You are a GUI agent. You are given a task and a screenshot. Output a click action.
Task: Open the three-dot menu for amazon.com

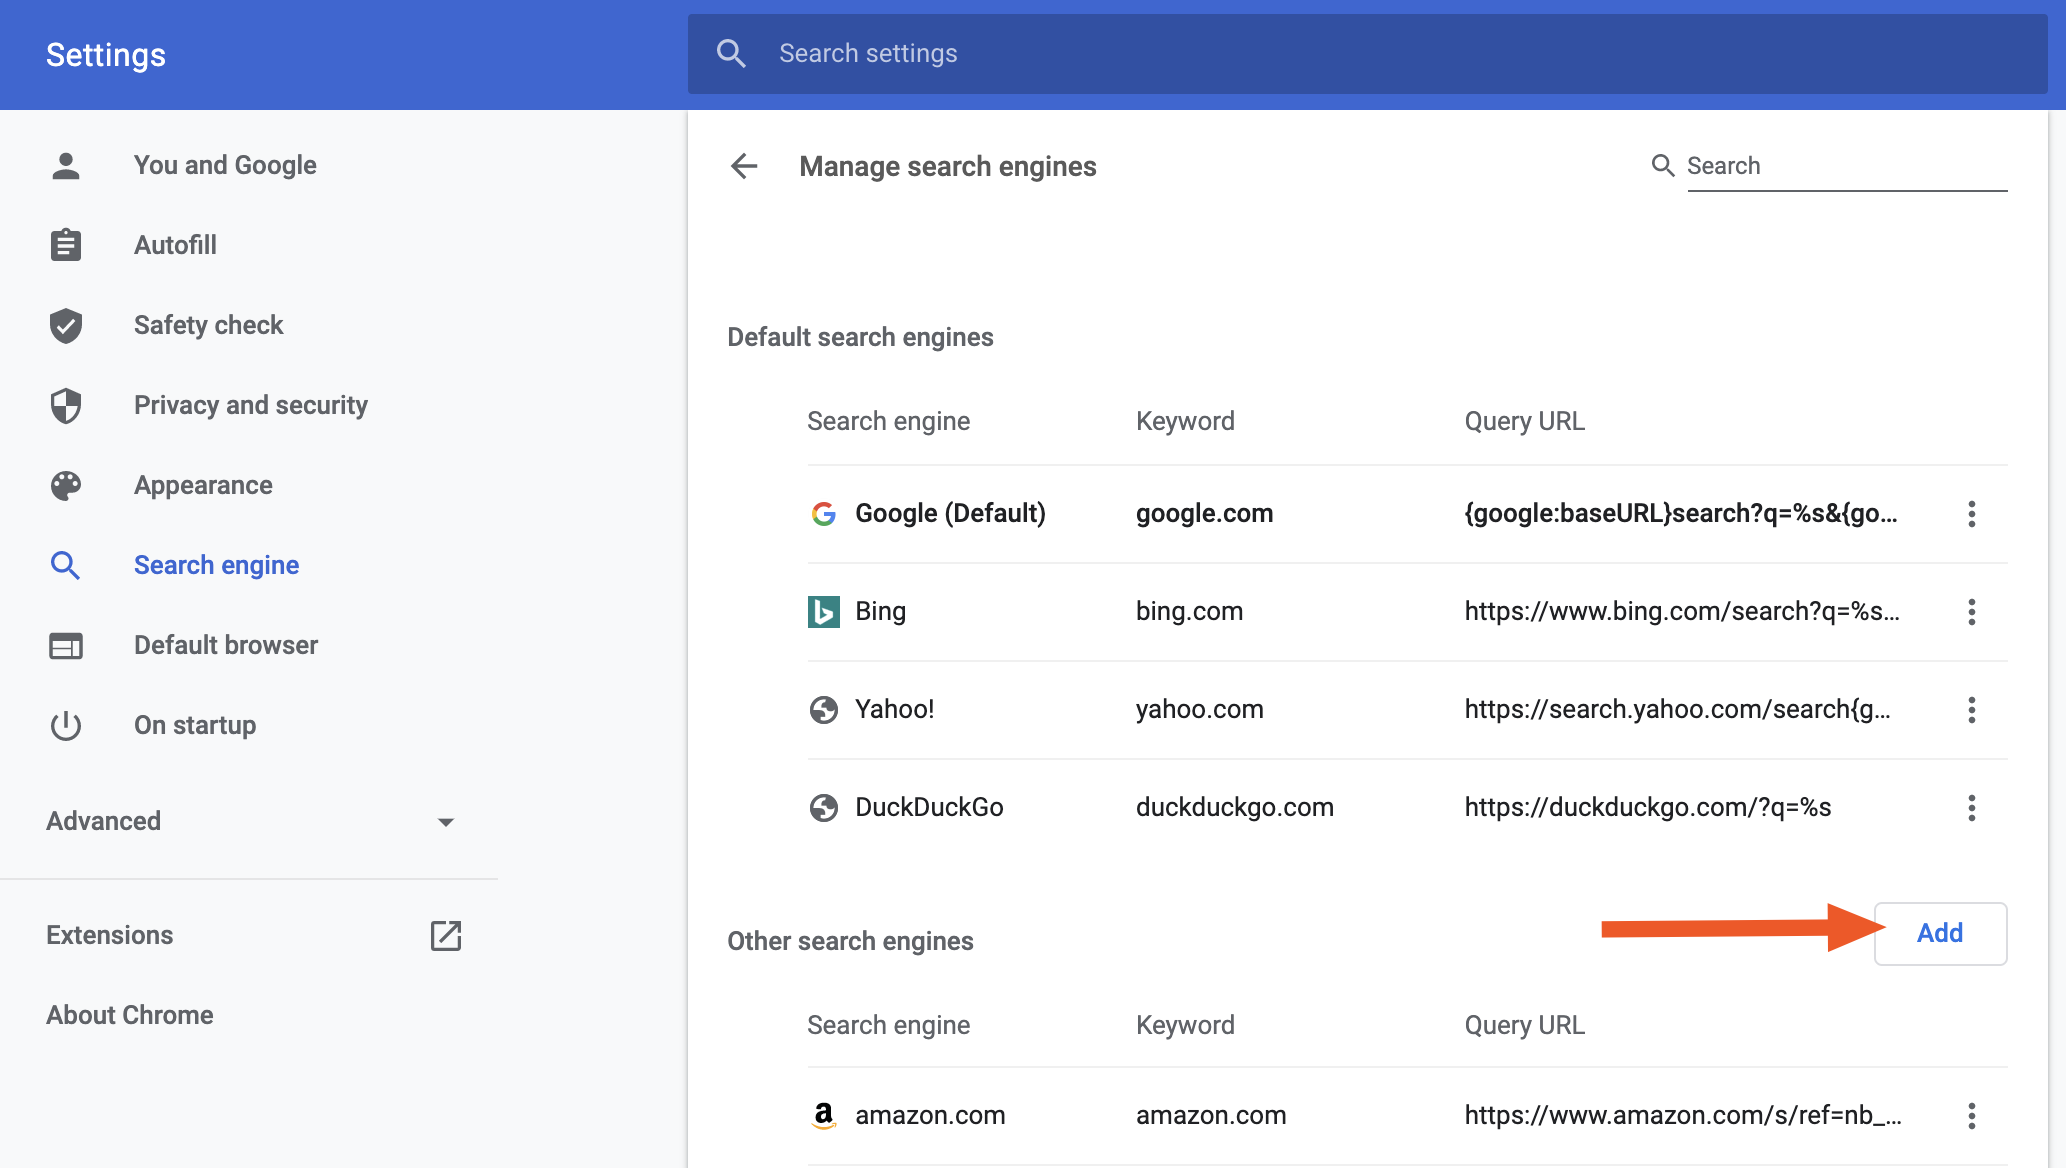[1972, 1116]
